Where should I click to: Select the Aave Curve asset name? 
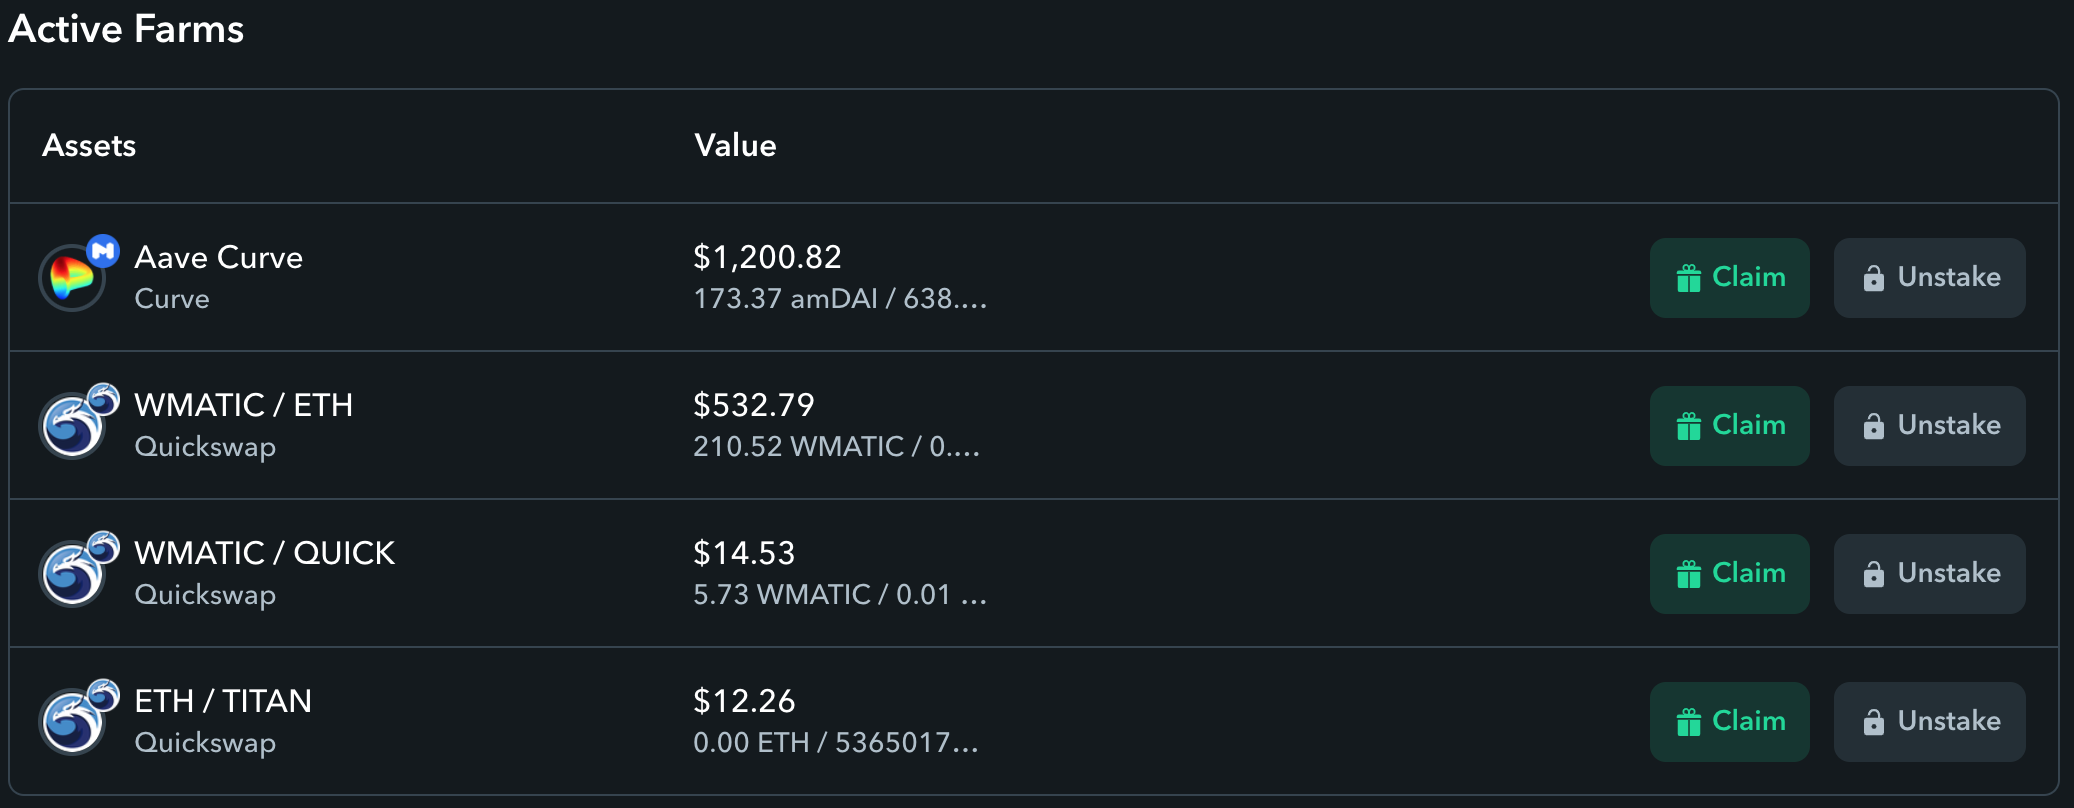[219, 258]
